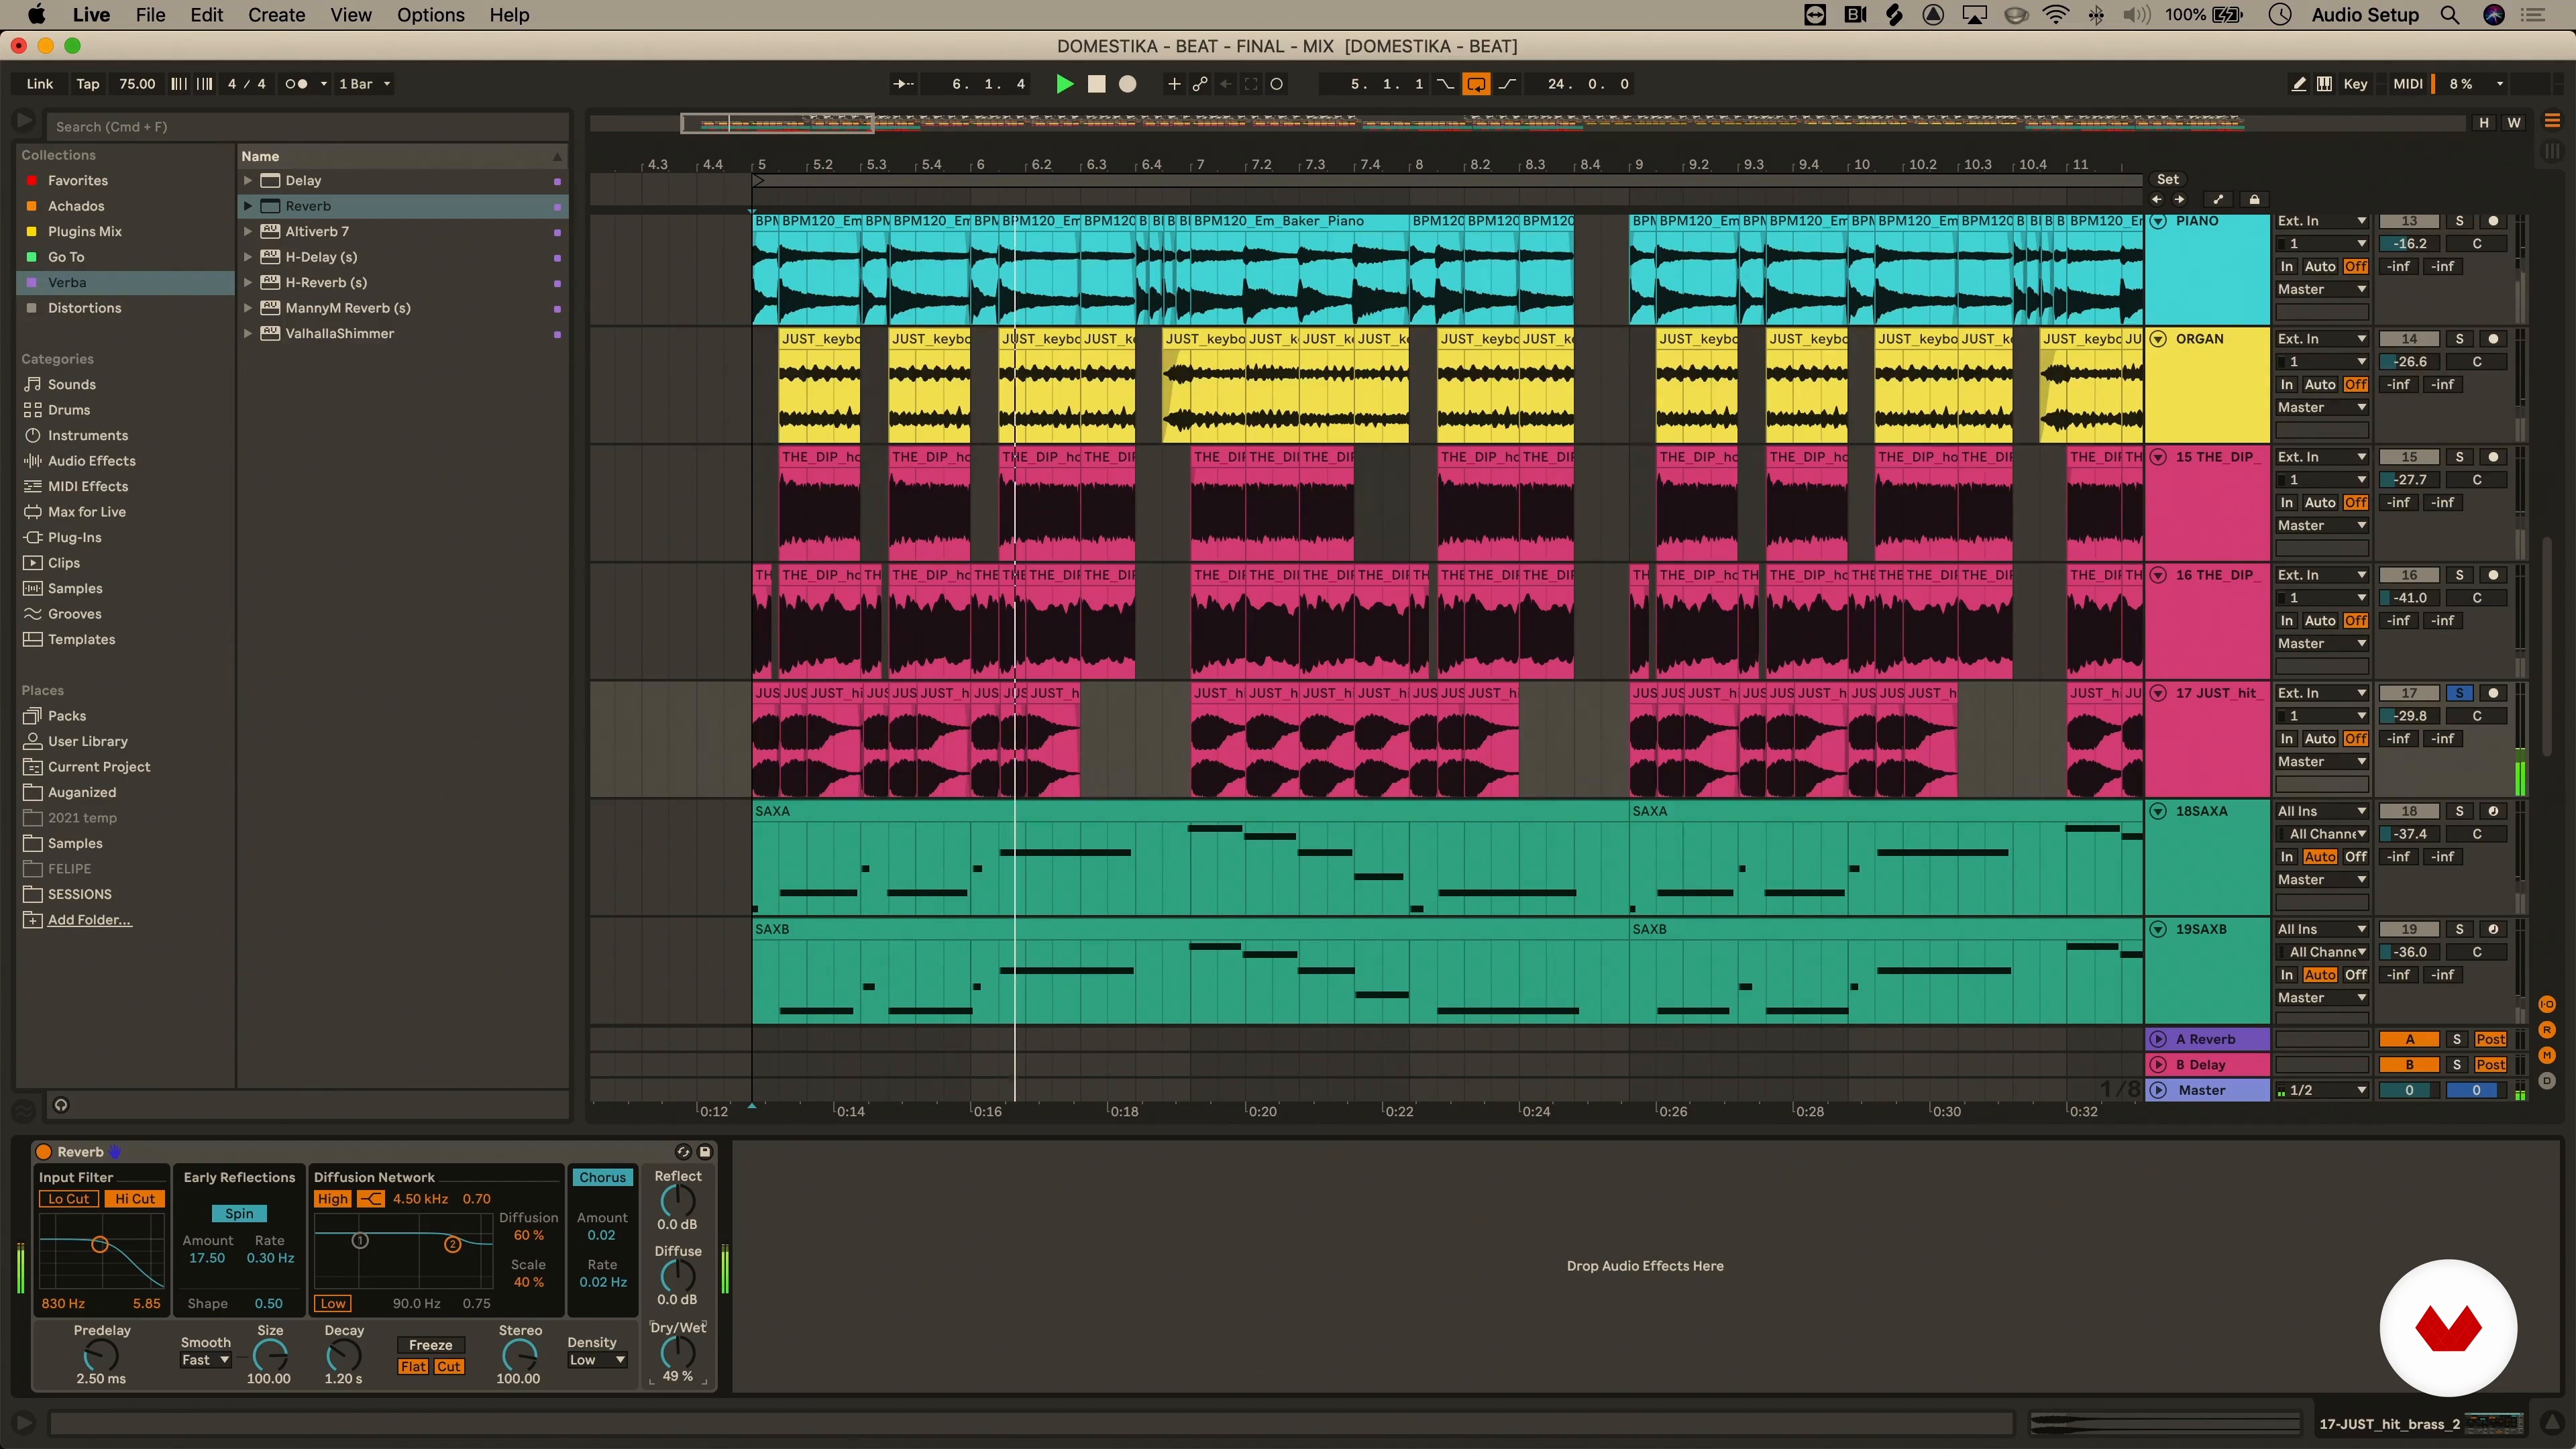Viewport: 2576px width, 1449px height.
Task: Click the green Play button in the transport
Action: (x=1064, y=84)
